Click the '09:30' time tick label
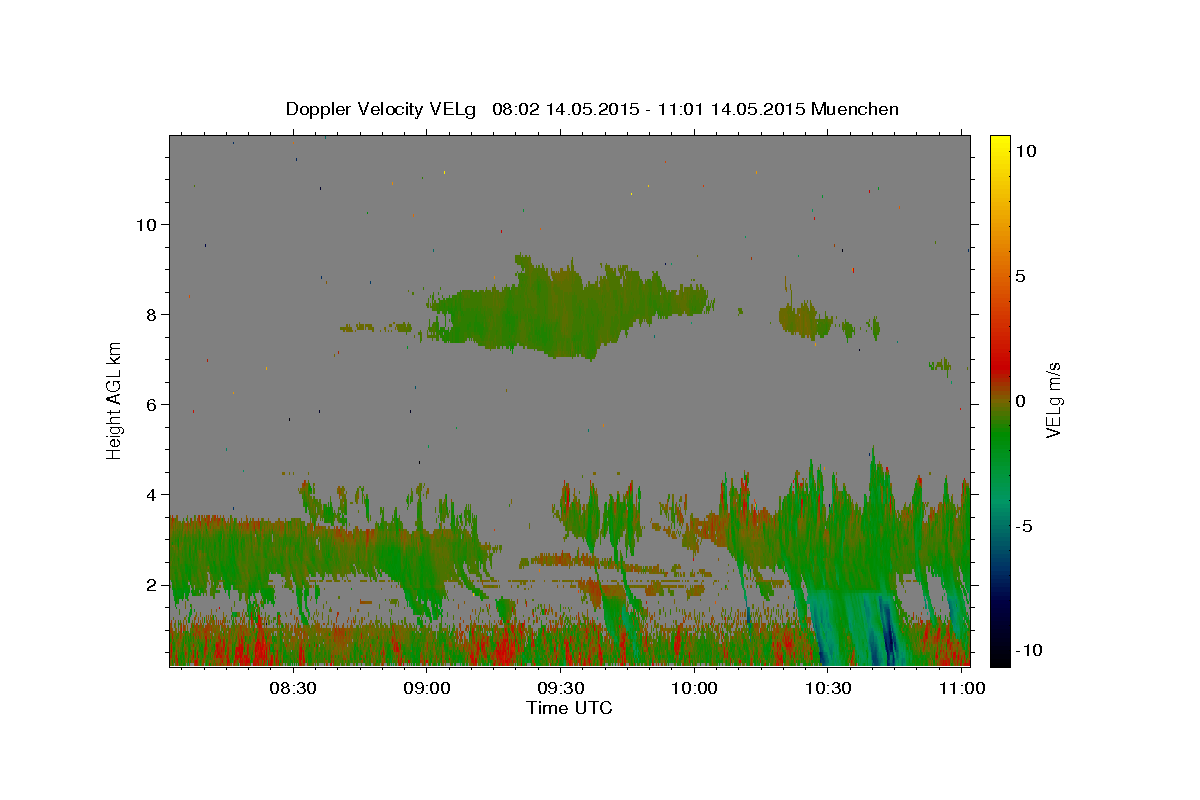This screenshot has height=800, width=1200. [561, 688]
